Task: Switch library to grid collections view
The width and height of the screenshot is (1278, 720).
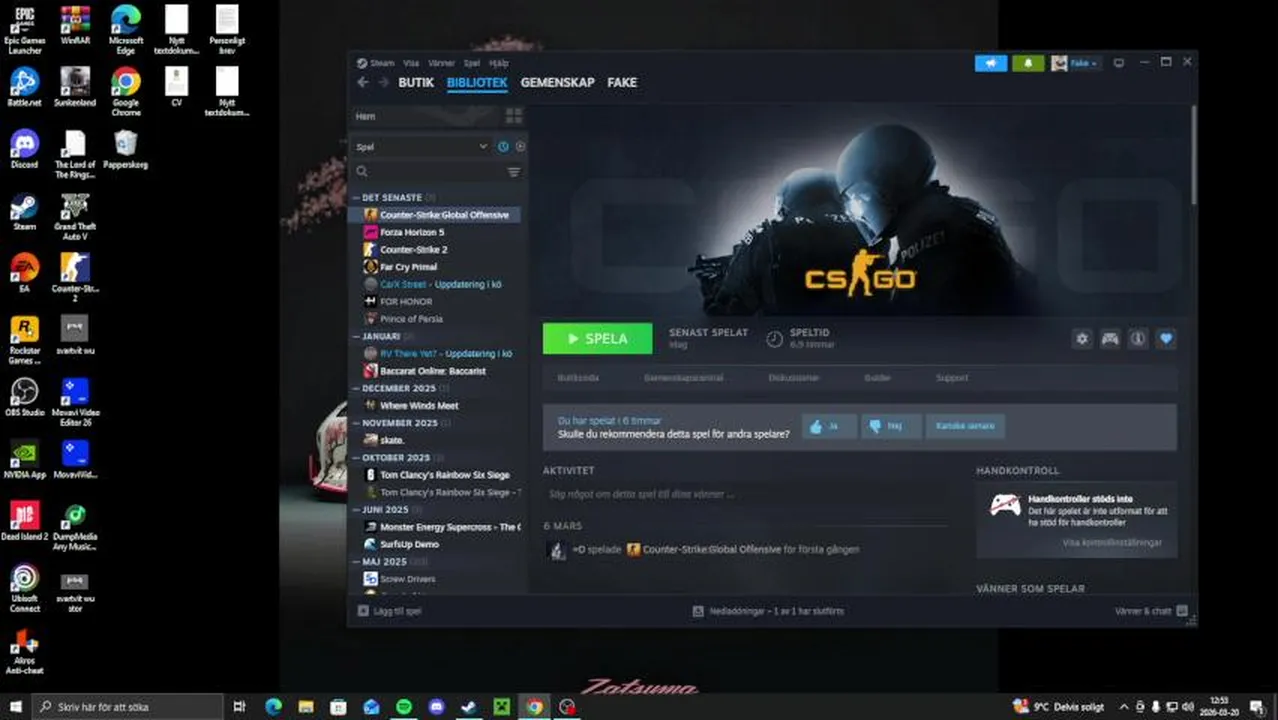Action: [x=514, y=116]
